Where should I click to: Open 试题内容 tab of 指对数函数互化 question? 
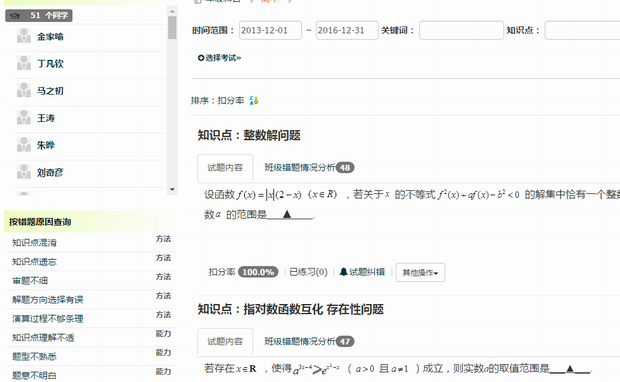pos(225,341)
